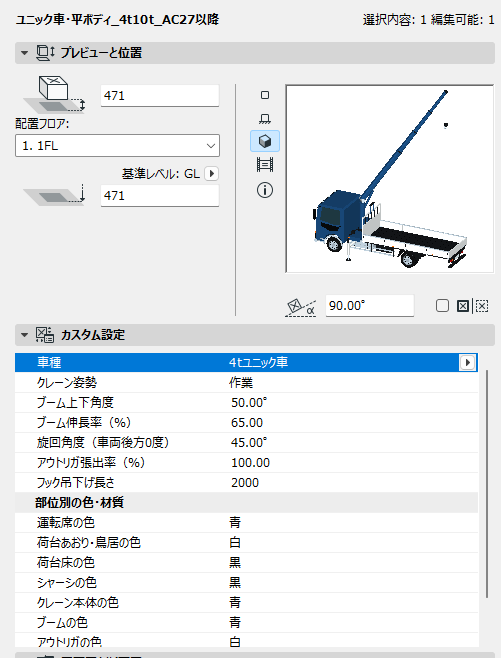Enable the checkbox next to the rotation angle
Image resolution: width=501 pixels, height=658 pixels.
442,306
